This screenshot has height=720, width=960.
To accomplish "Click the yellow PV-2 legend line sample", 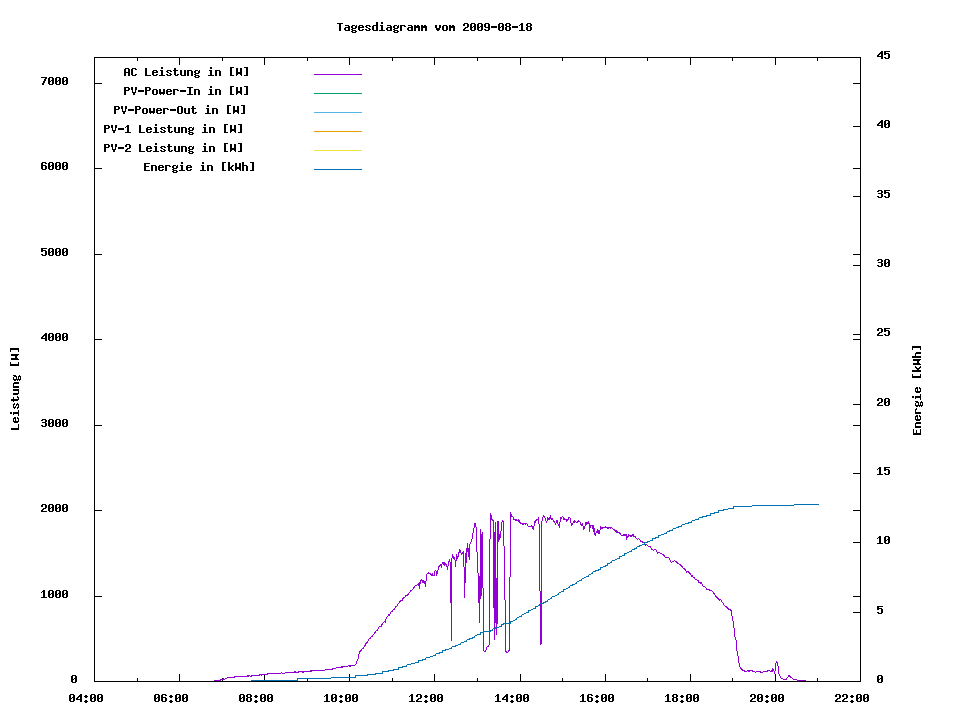I will pyautogui.click(x=337, y=150).
